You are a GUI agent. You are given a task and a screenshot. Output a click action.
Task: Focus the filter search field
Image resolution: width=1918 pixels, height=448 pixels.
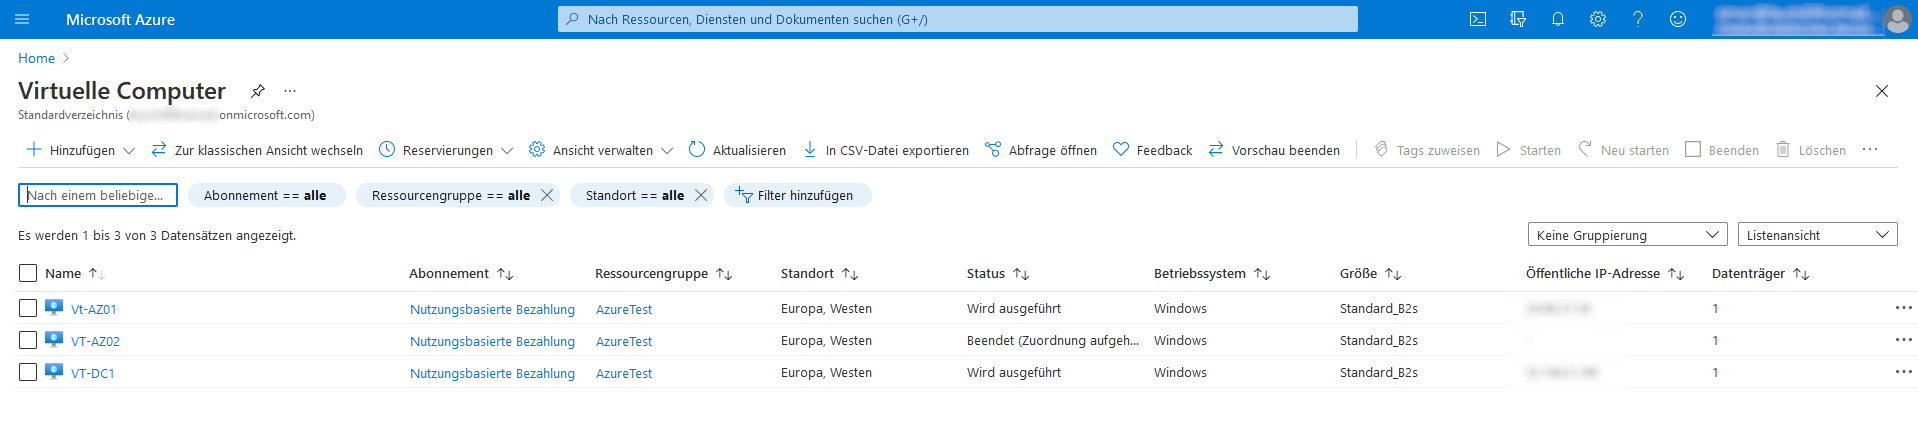point(98,195)
